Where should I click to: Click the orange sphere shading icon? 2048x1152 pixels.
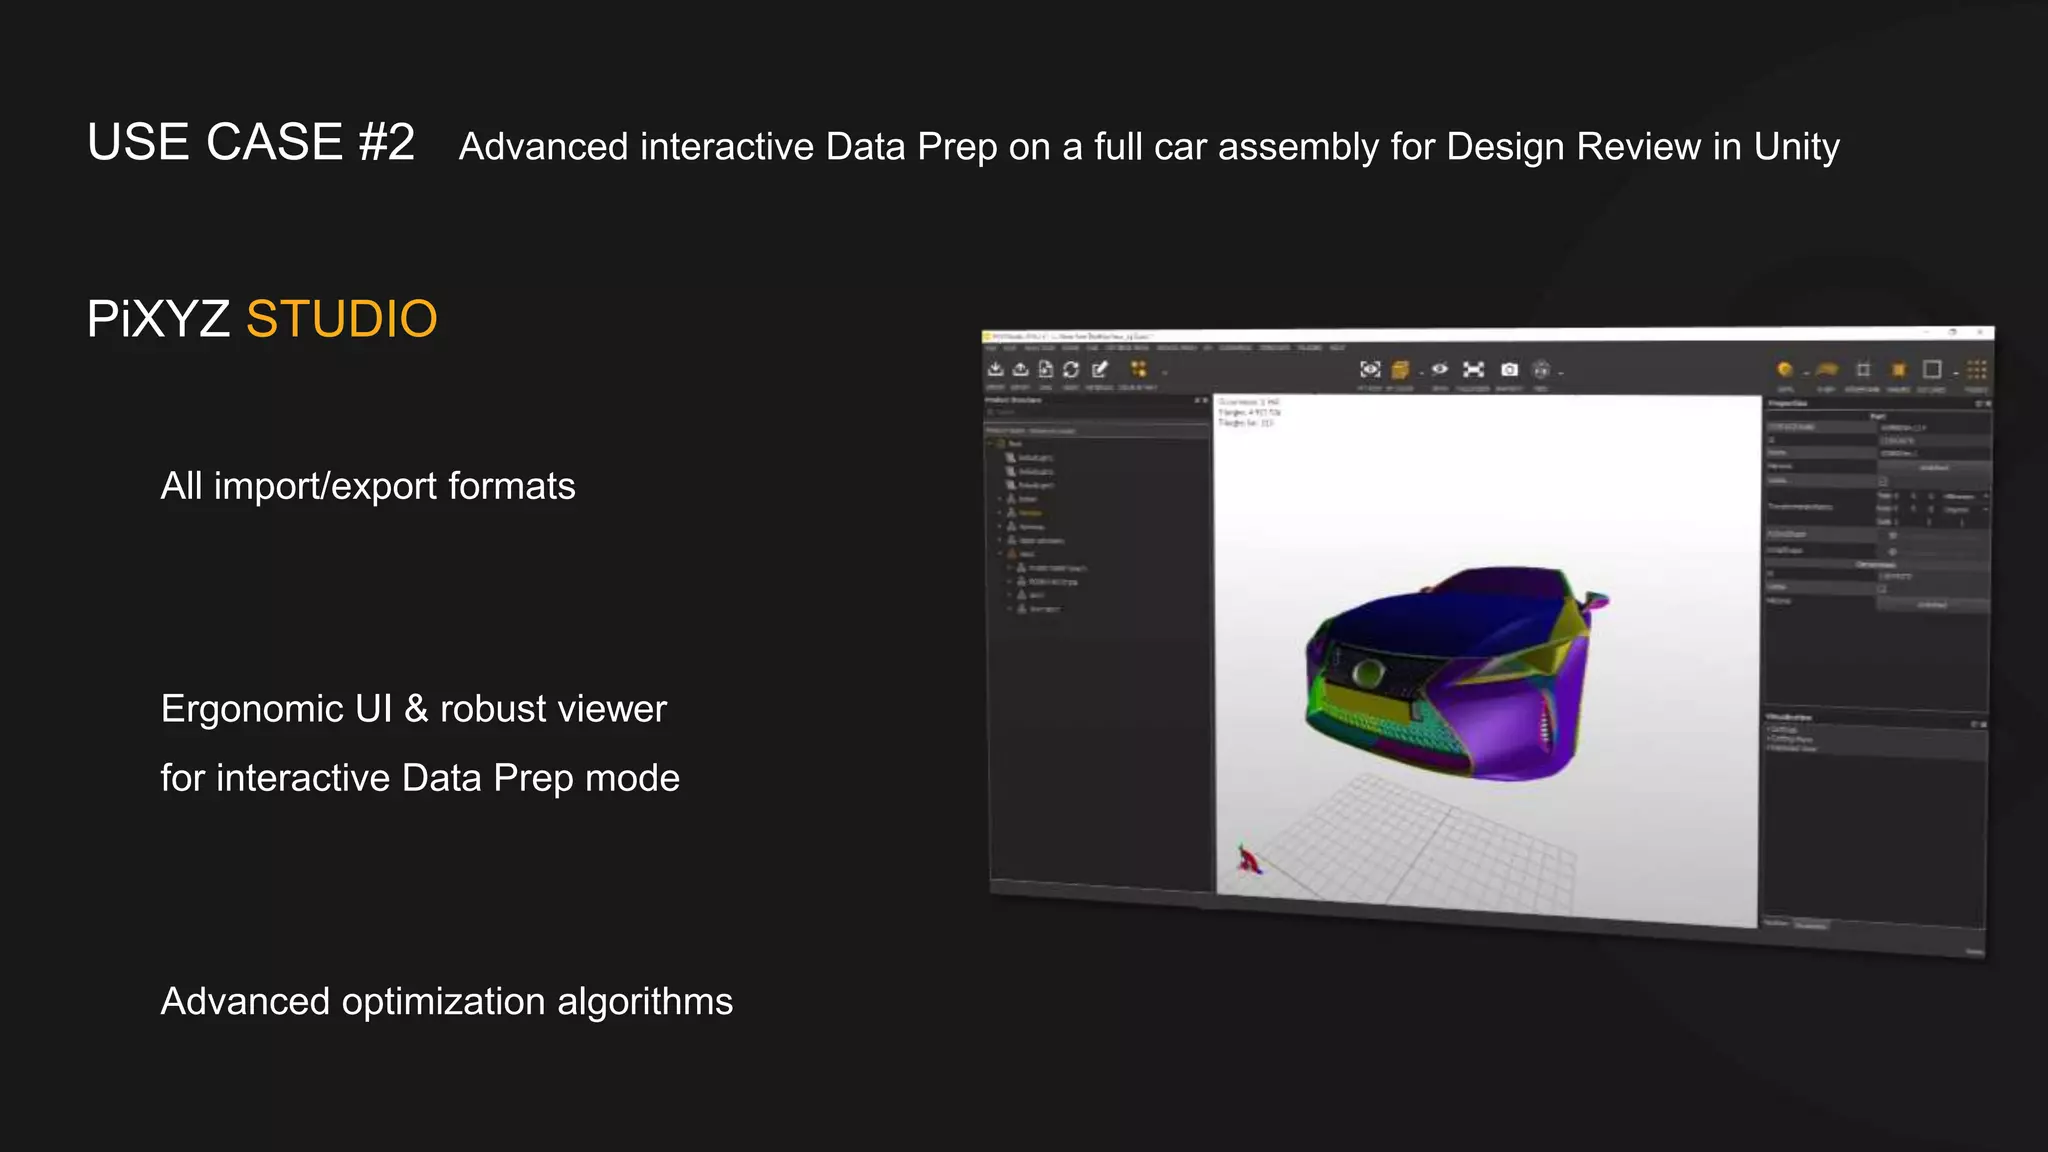click(1785, 370)
